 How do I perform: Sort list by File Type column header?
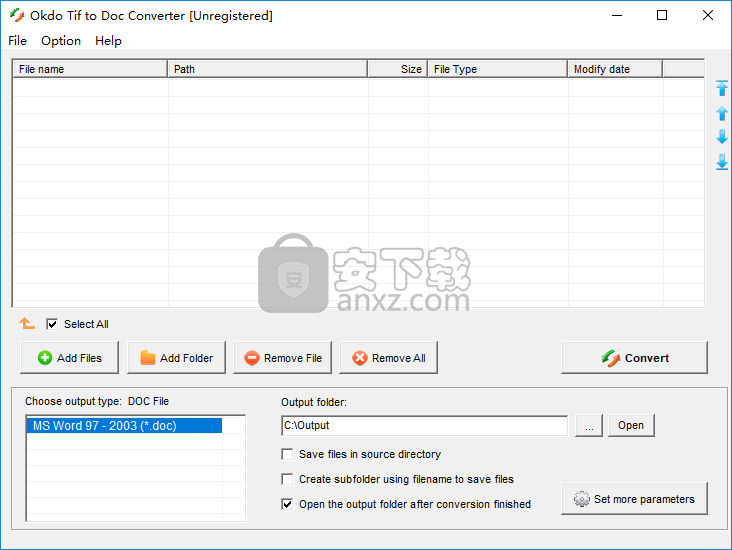(498, 69)
